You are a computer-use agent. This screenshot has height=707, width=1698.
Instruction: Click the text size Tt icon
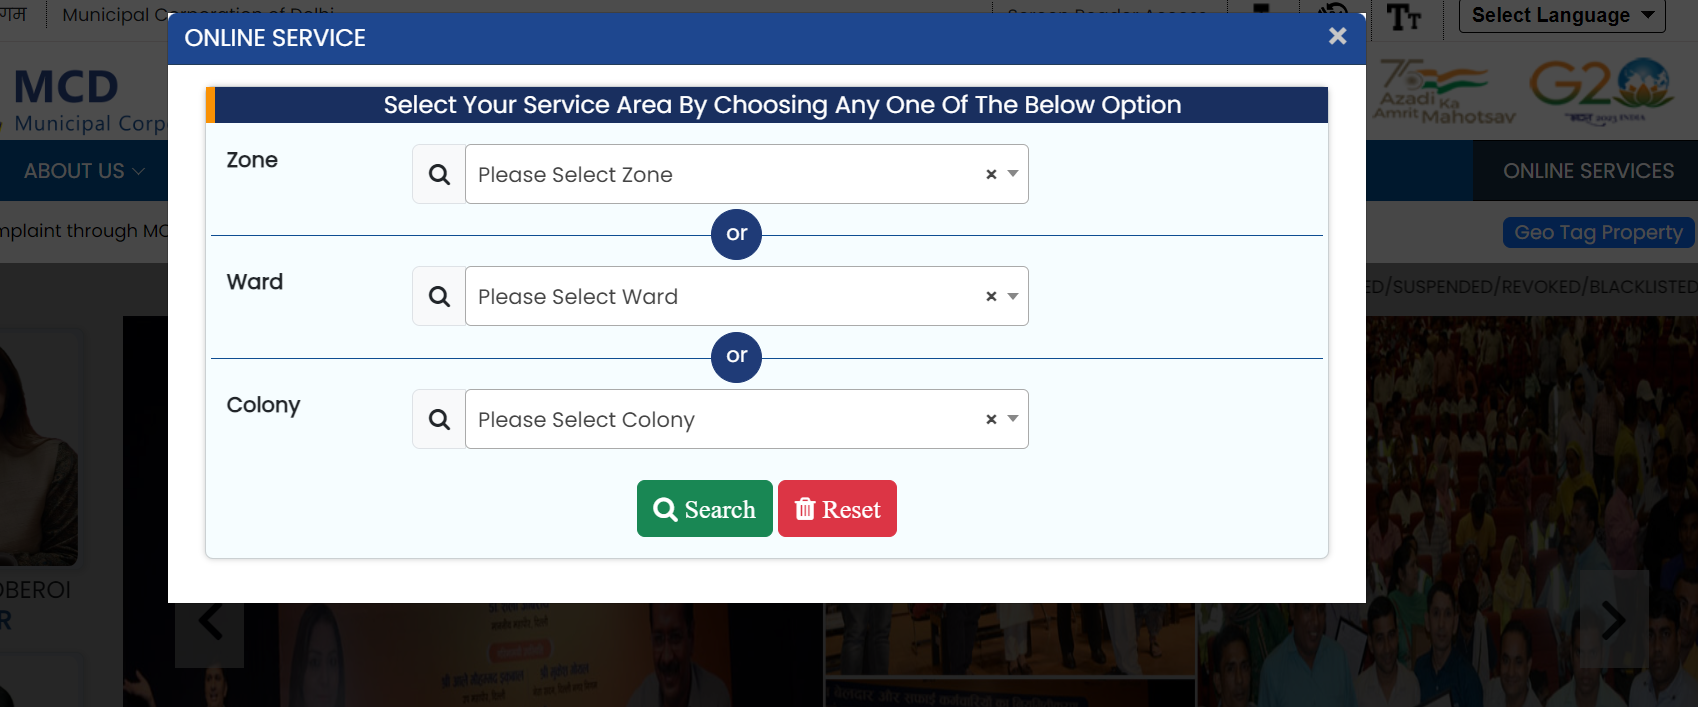[1404, 17]
